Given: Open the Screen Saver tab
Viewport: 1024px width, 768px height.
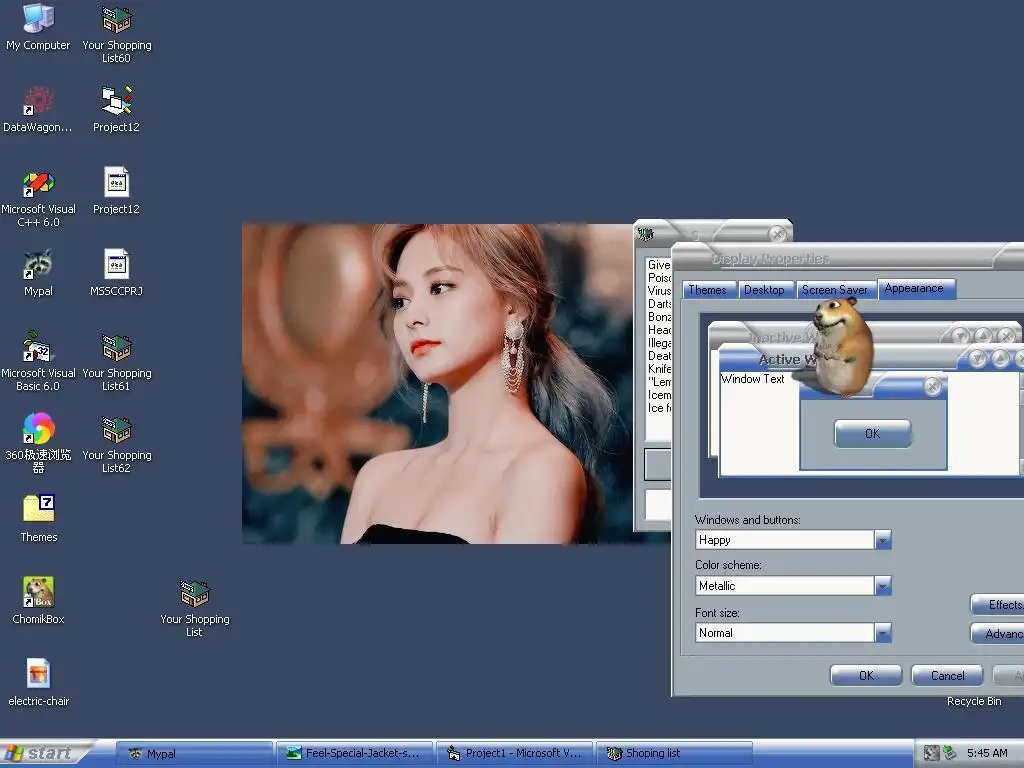Looking at the screenshot, I should [835, 290].
